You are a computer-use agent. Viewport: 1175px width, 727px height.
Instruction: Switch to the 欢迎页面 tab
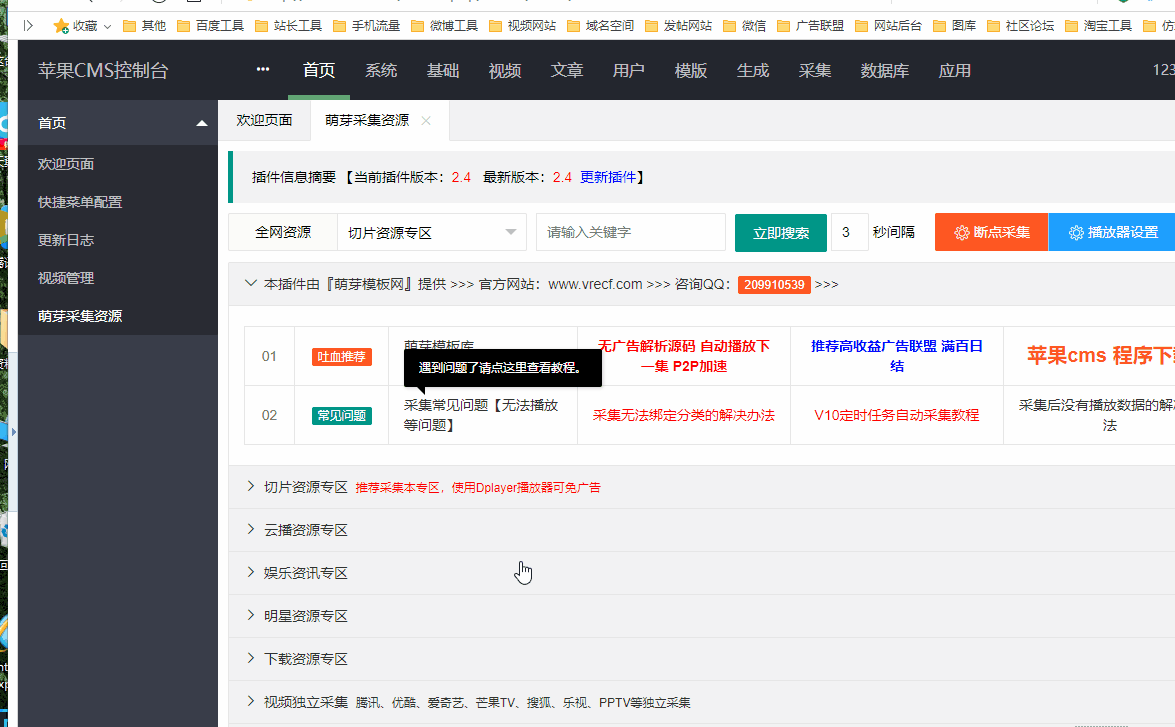pos(264,120)
